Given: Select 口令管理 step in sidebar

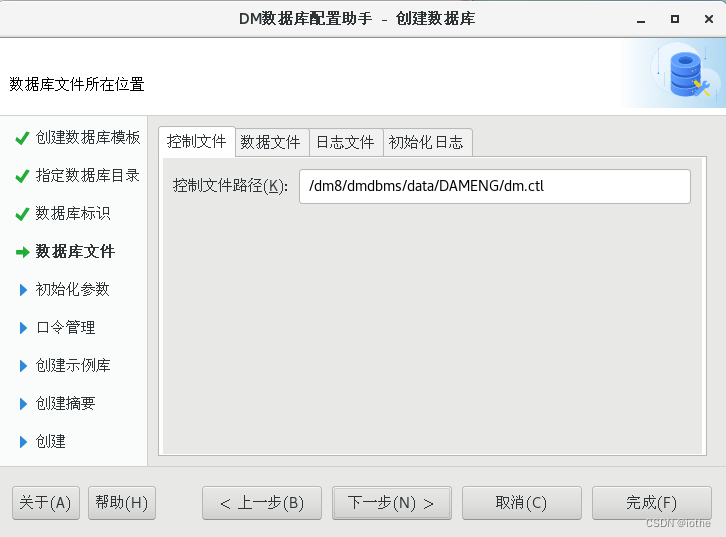Looking at the screenshot, I should pyautogui.click(x=66, y=327).
